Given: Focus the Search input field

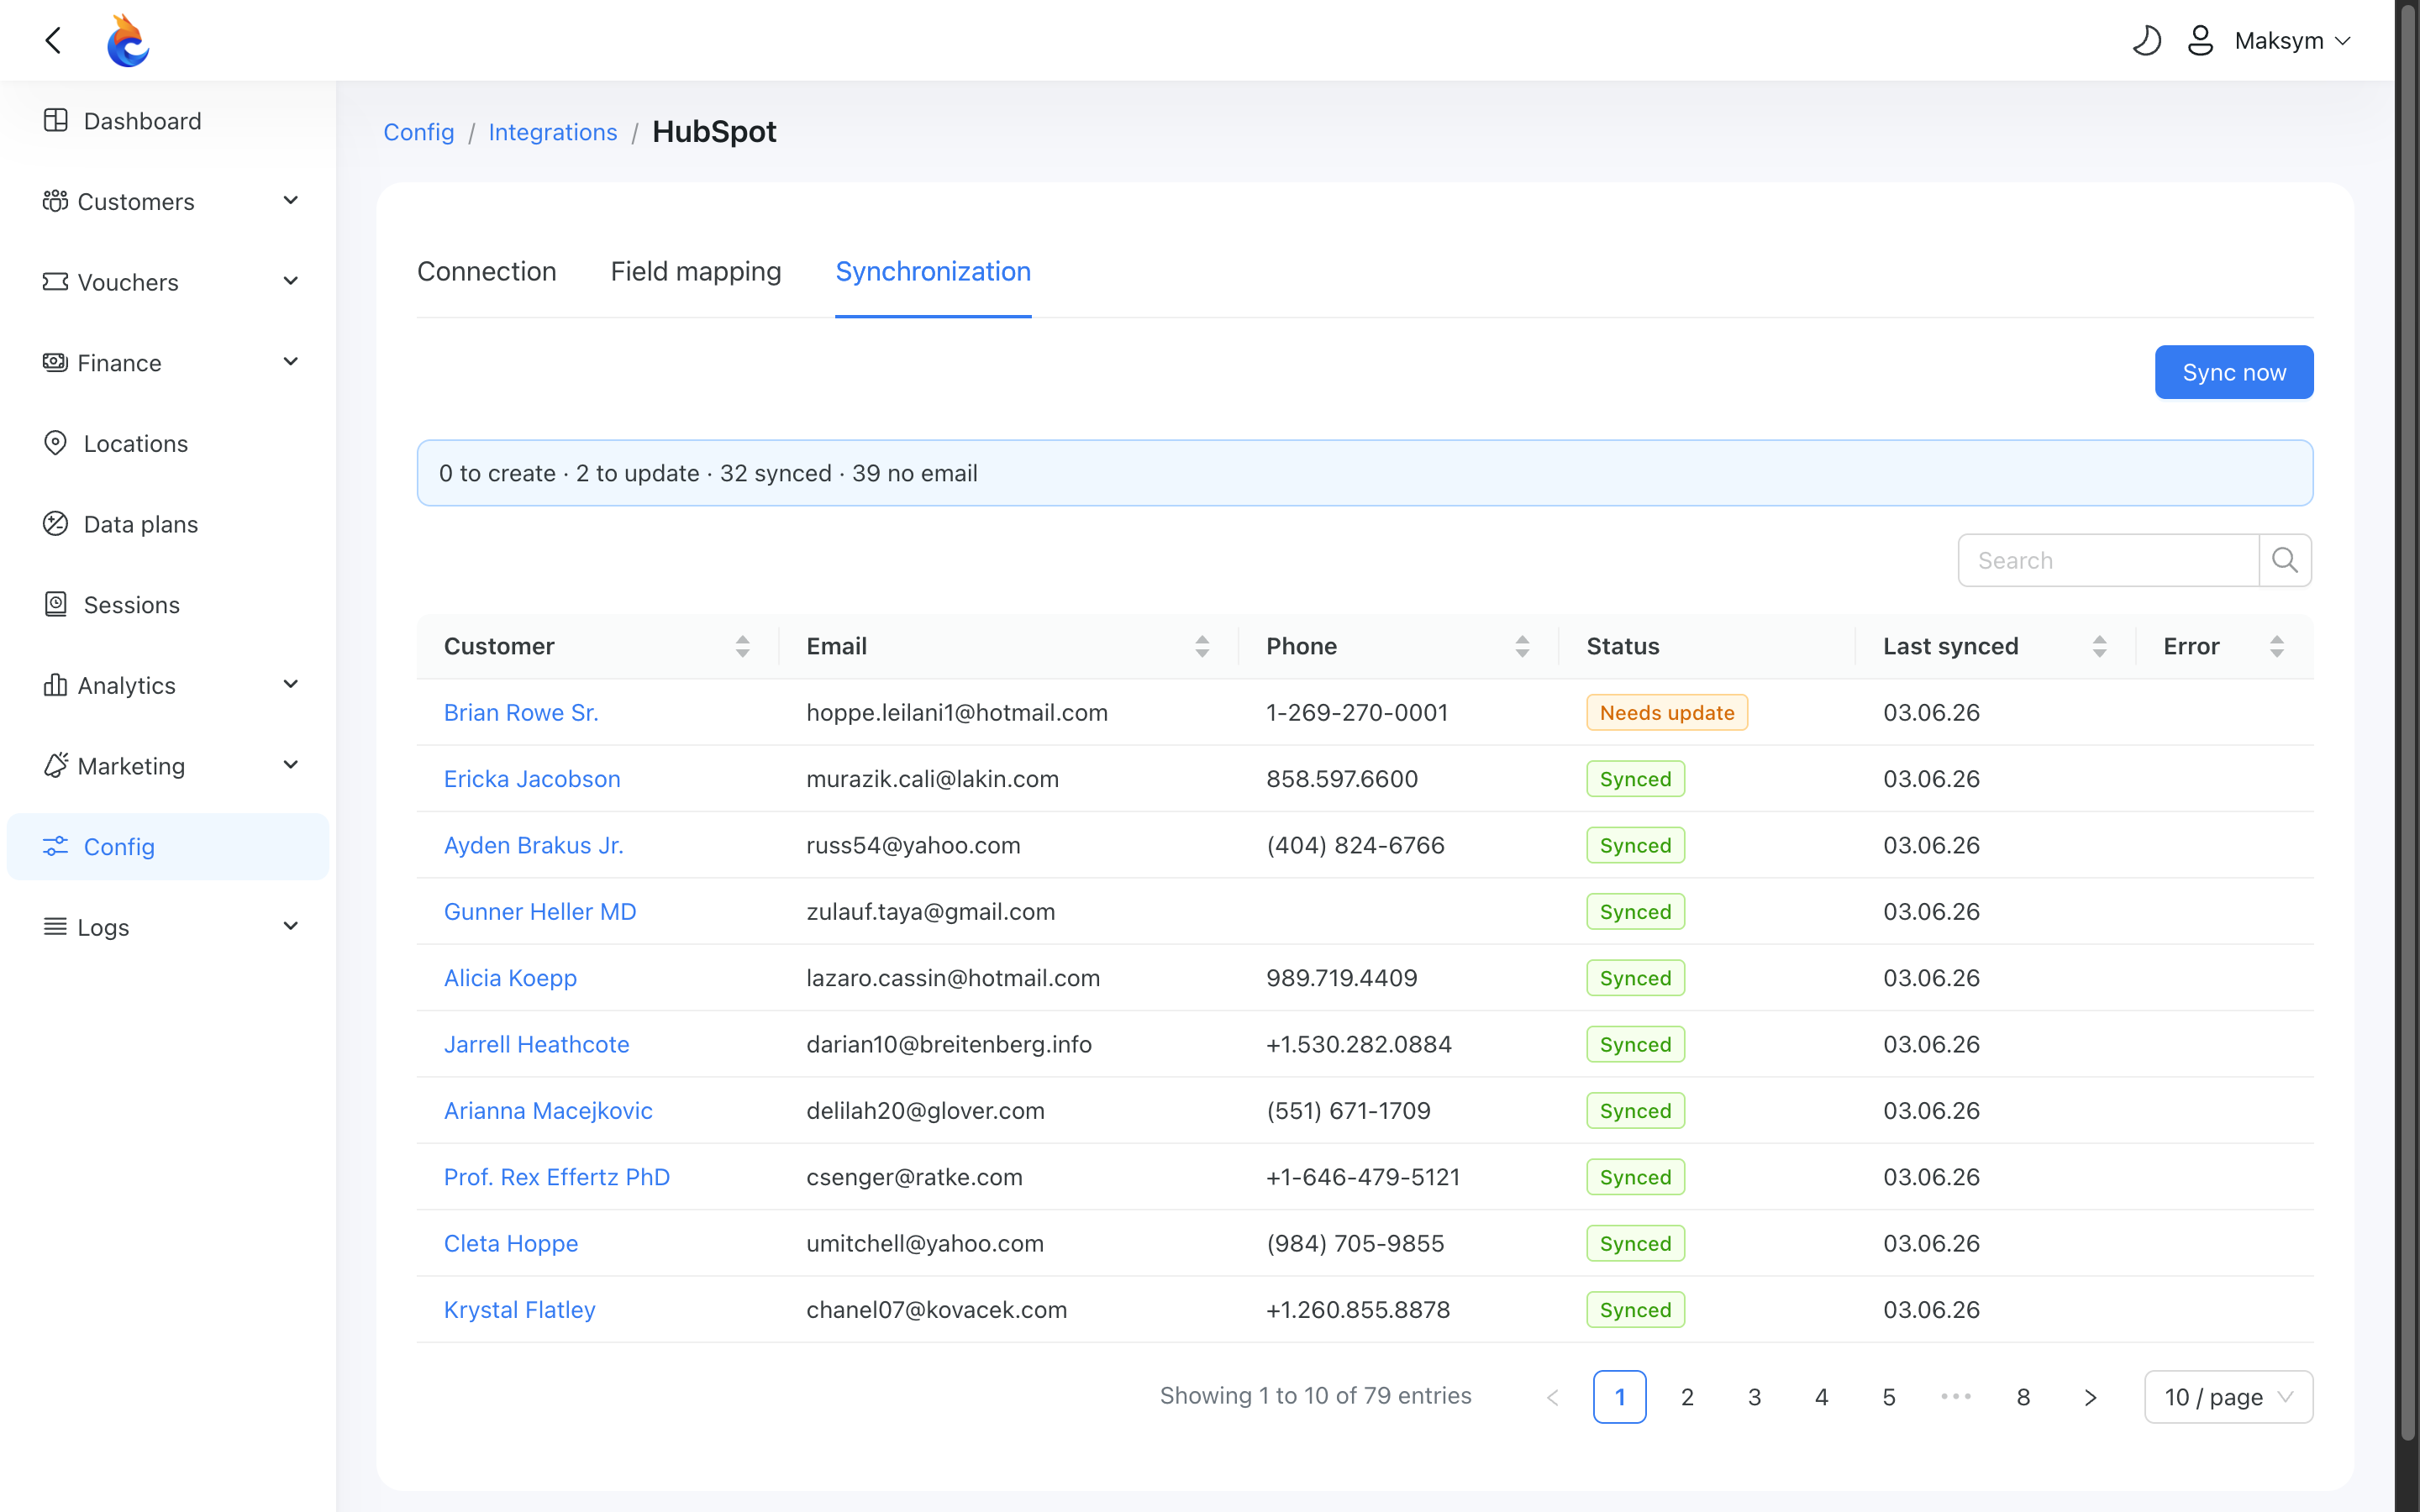Looking at the screenshot, I should coord(2108,560).
